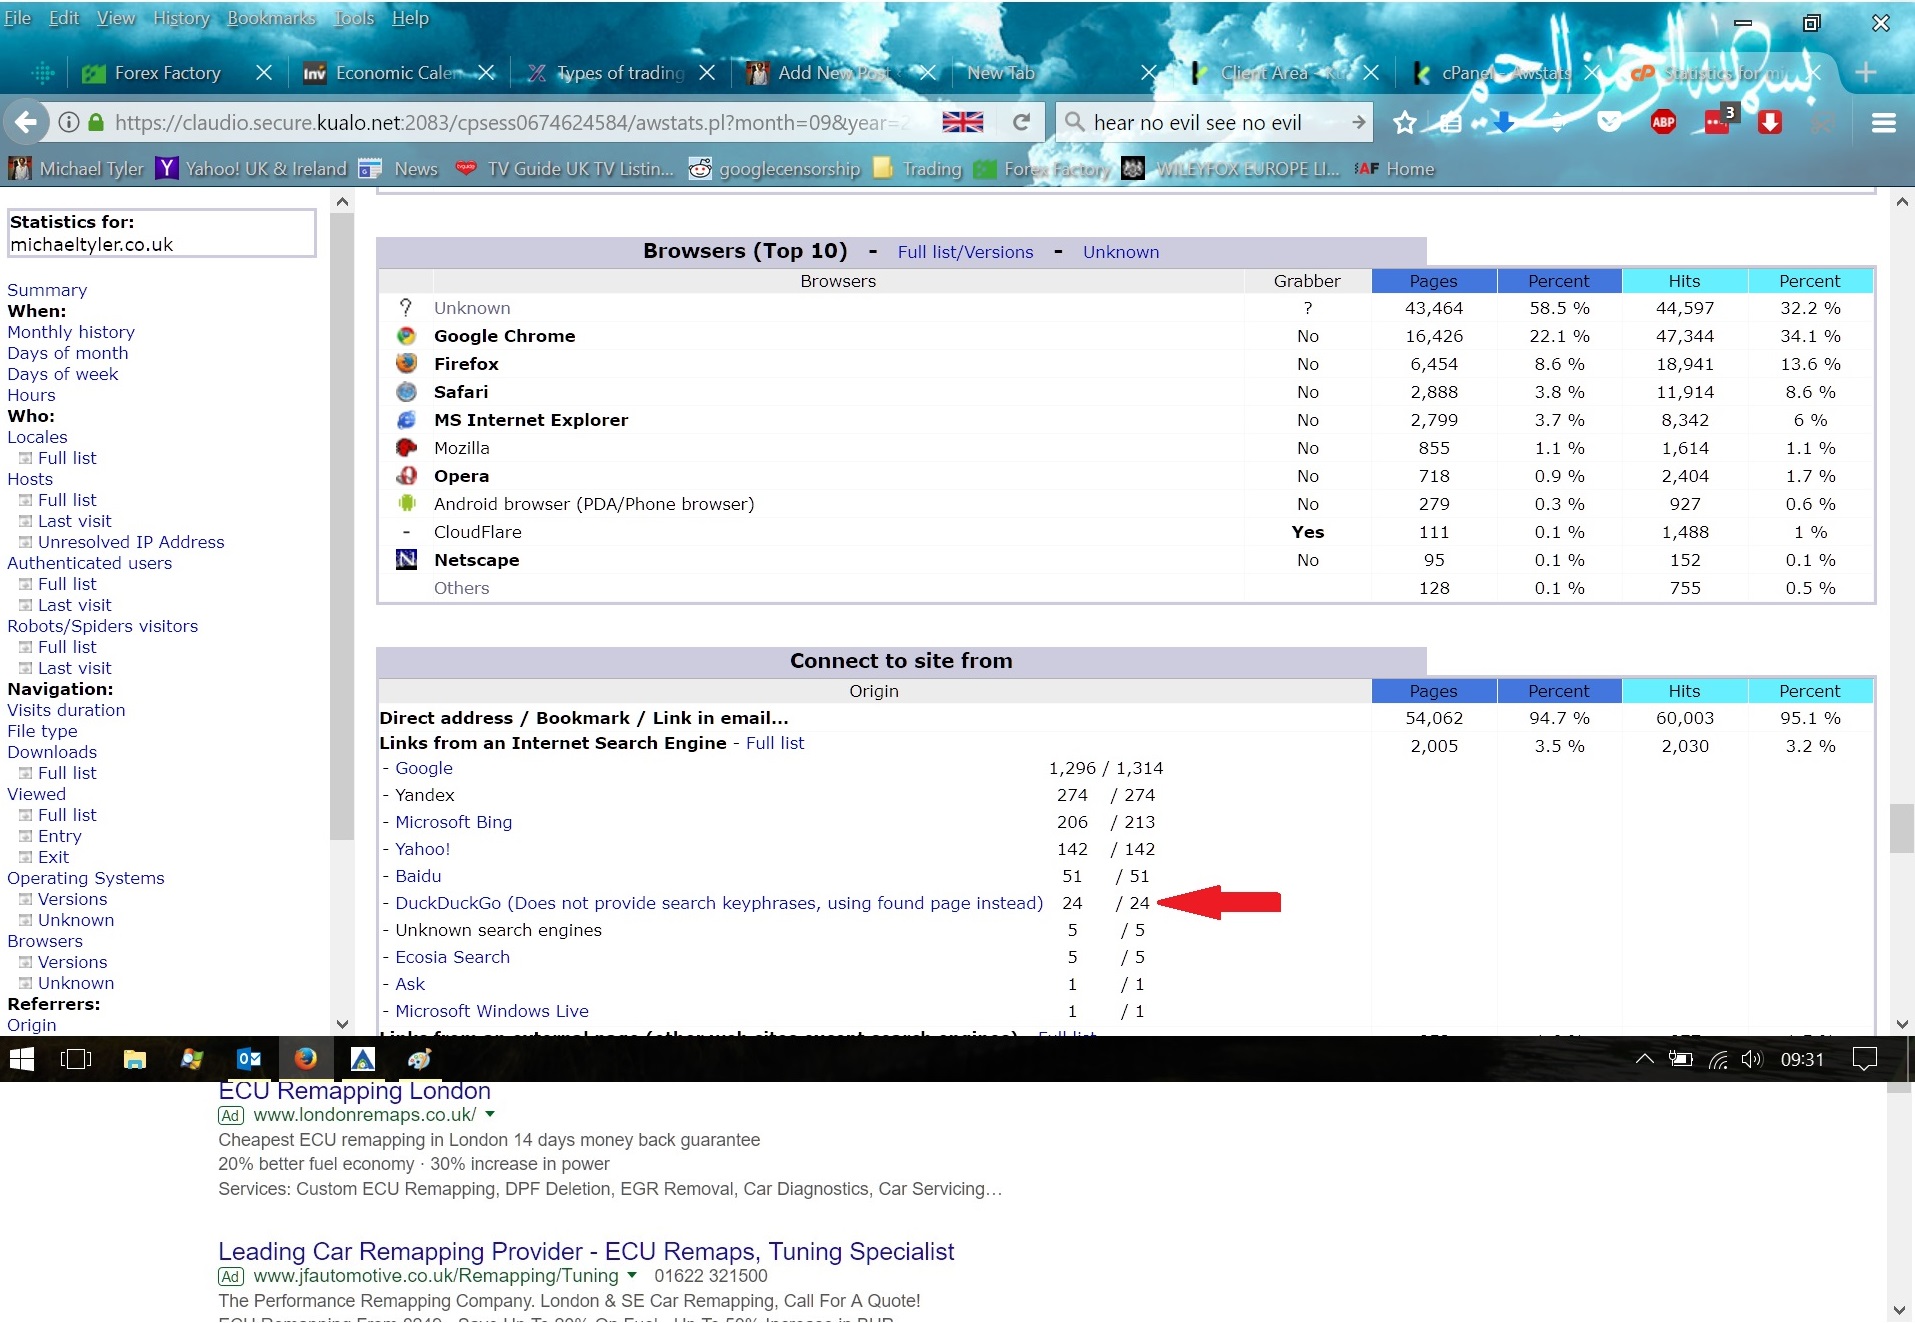Open the Unknown browsers link in header
The image size is (1915, 1323).
[x=1121, y=252]
